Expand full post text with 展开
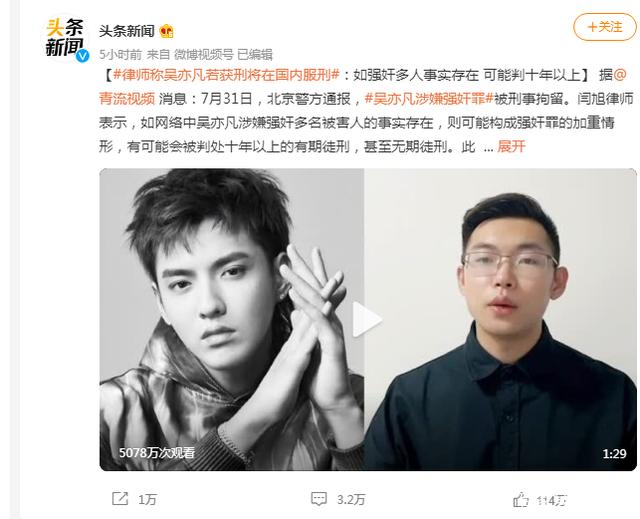The width and height of the screenshot is (640, 519). [x=511, y=146]
